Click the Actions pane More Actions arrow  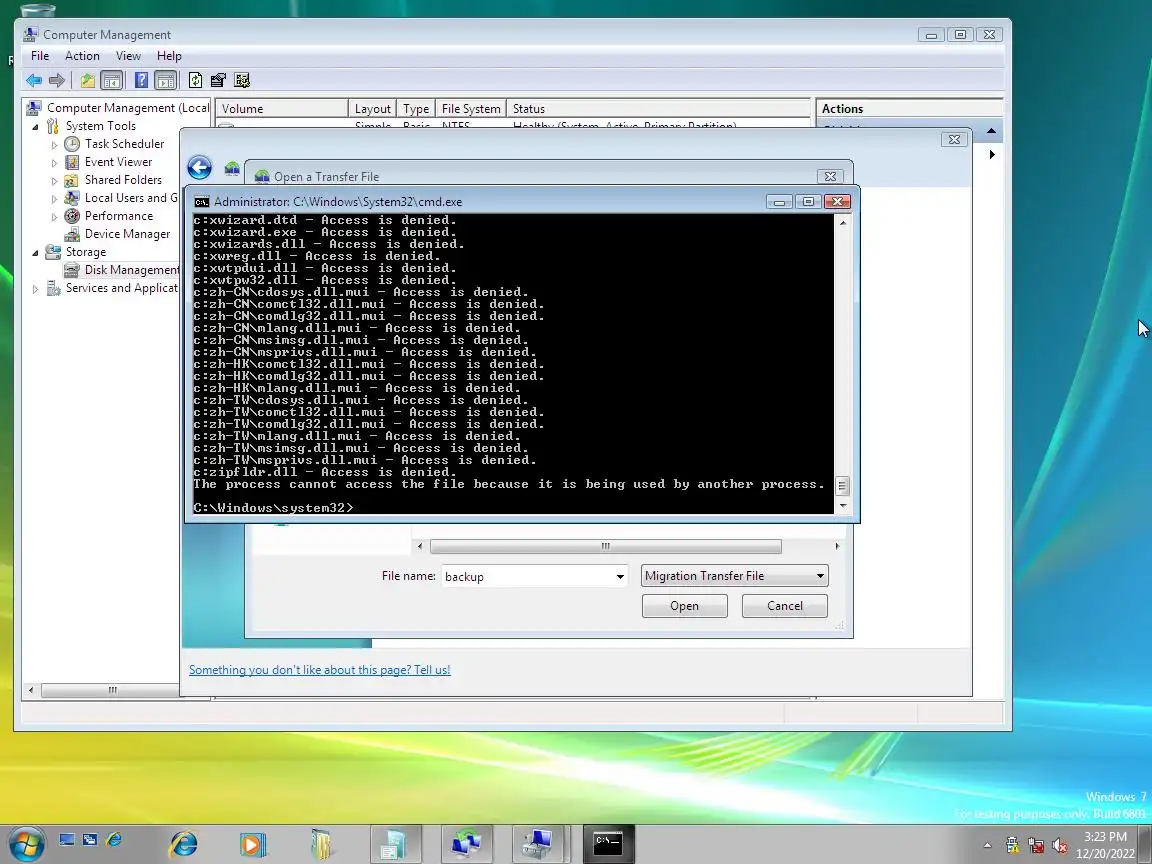pos(992,154)
